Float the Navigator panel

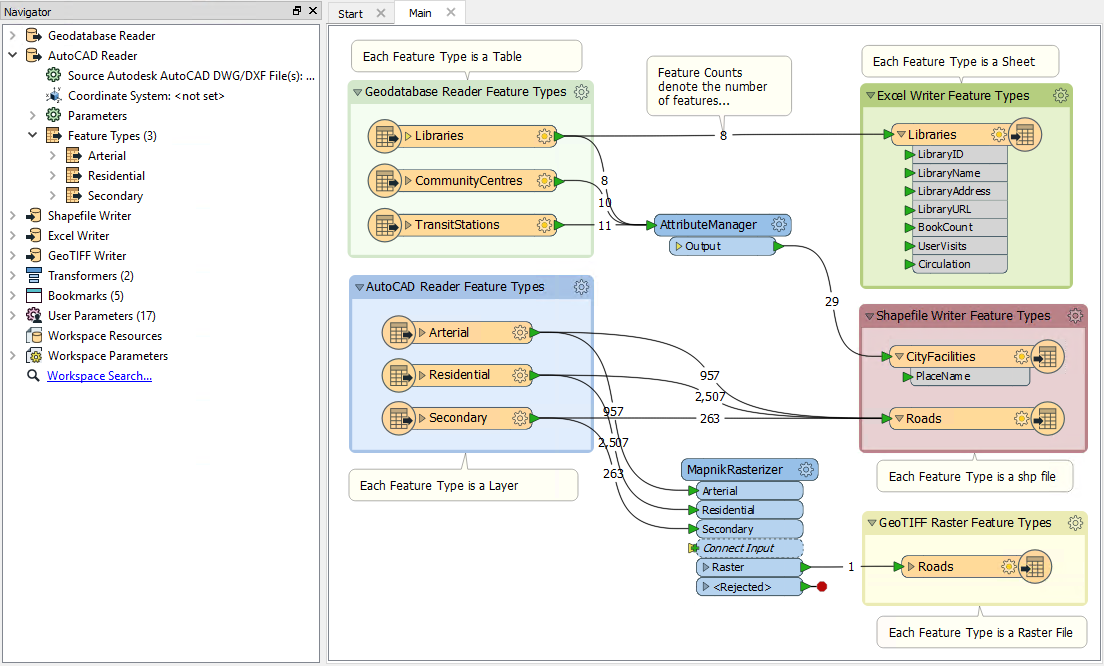pos(297,11)
